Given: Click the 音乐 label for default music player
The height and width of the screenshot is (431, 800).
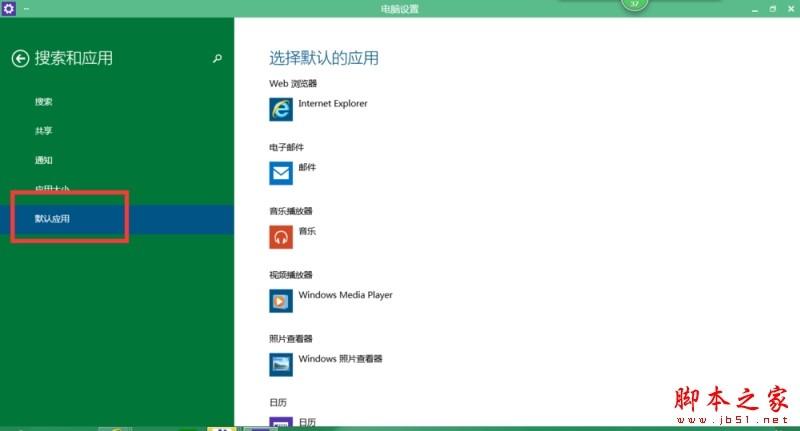Looking at the screenshot, I should coord(307,231).
